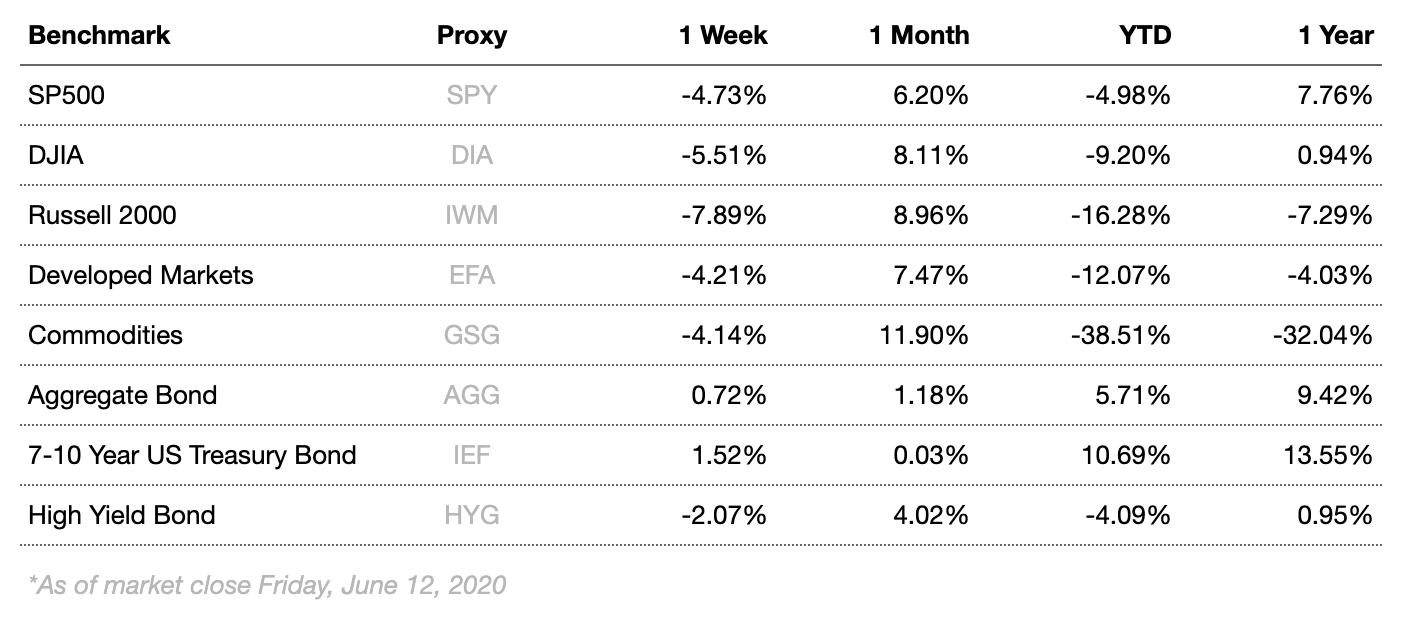
Task: Select the Russell 2000 benchmark name
Action: pos(102,216)
